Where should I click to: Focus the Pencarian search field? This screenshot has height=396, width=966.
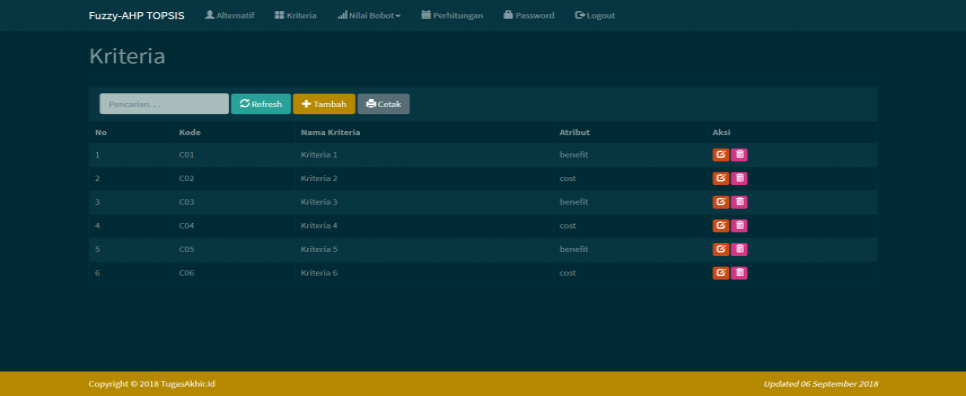[164, 104]
